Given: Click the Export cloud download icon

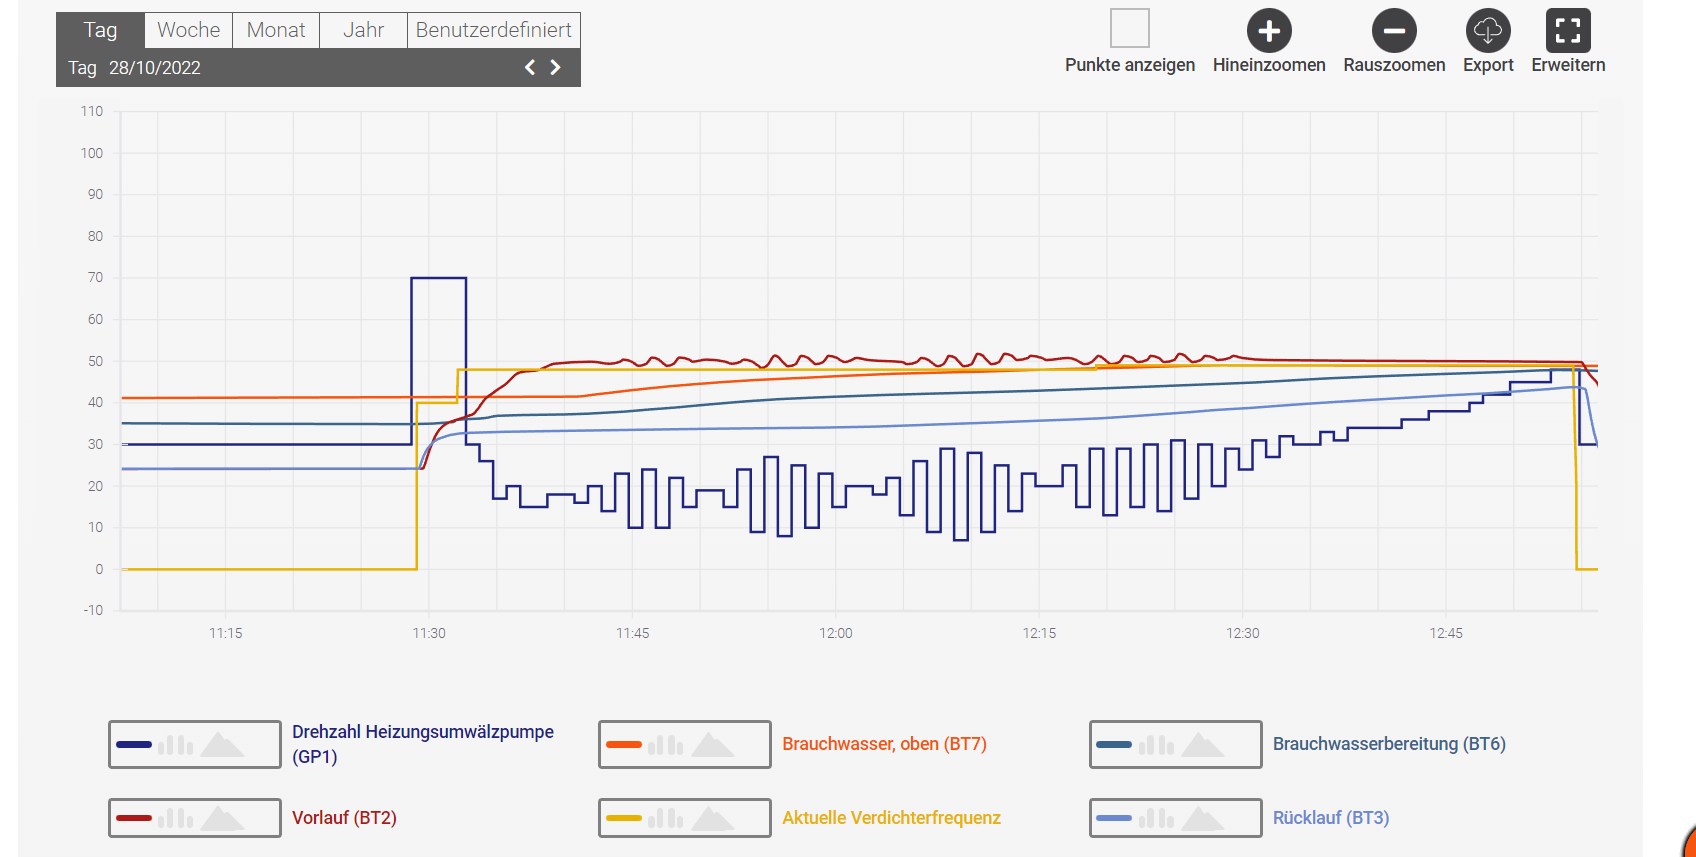Looking at the screenshot, I should [1488, 32].
